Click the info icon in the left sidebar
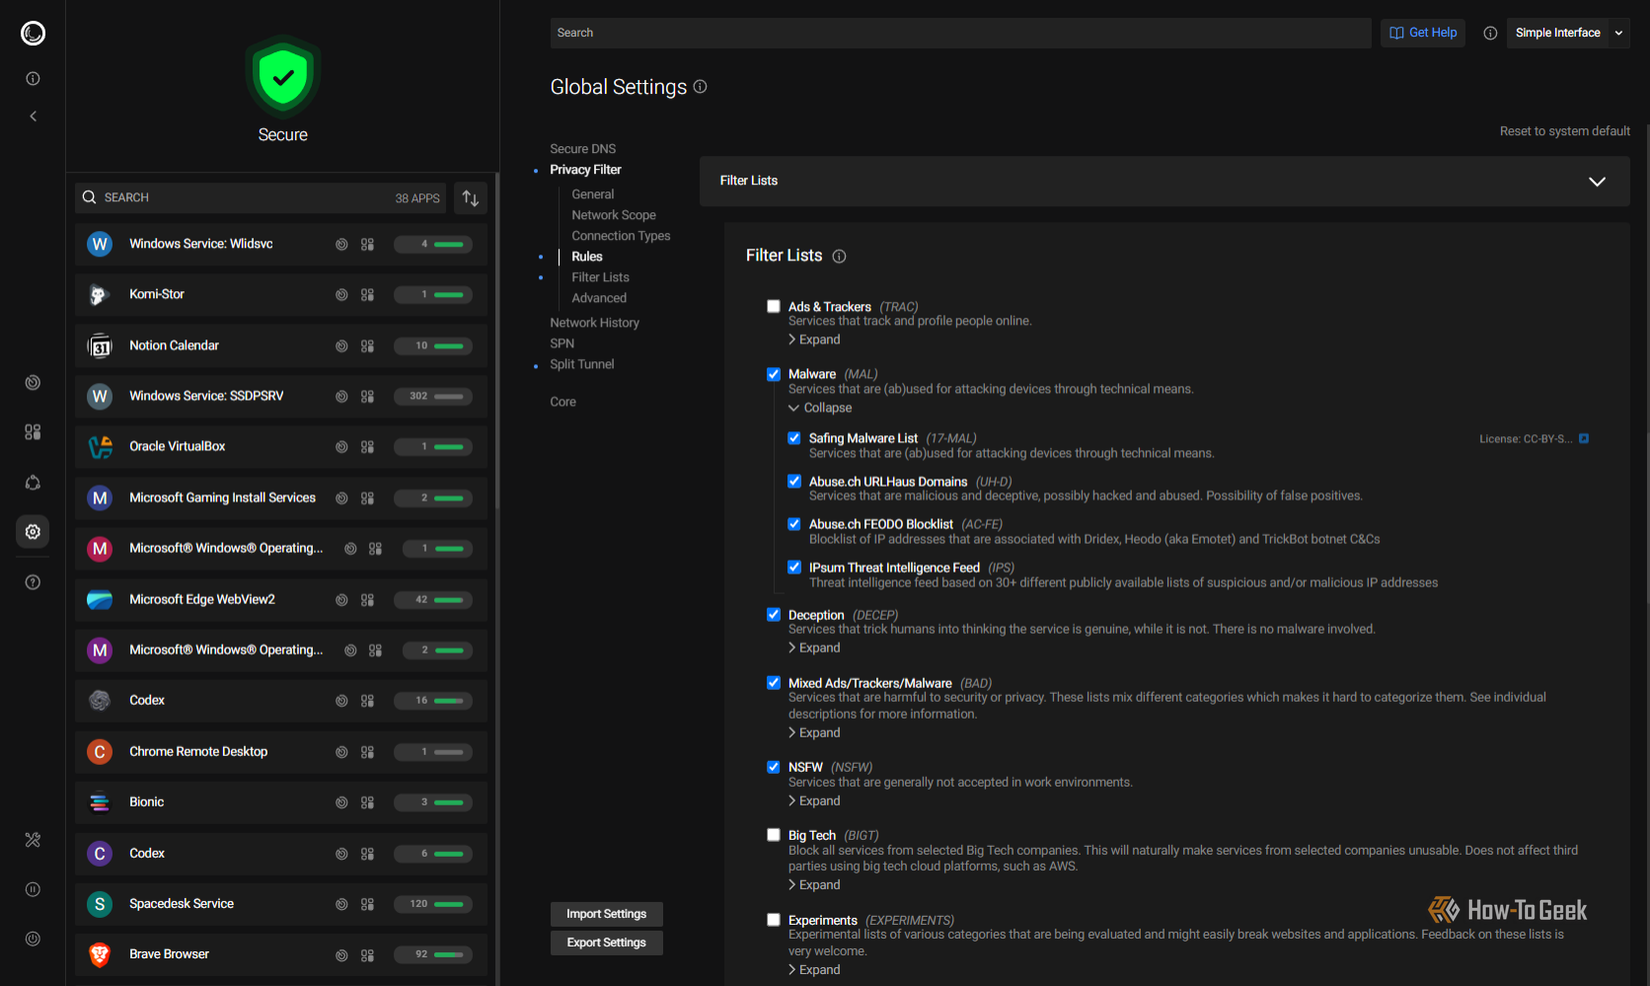 [33, 78]
